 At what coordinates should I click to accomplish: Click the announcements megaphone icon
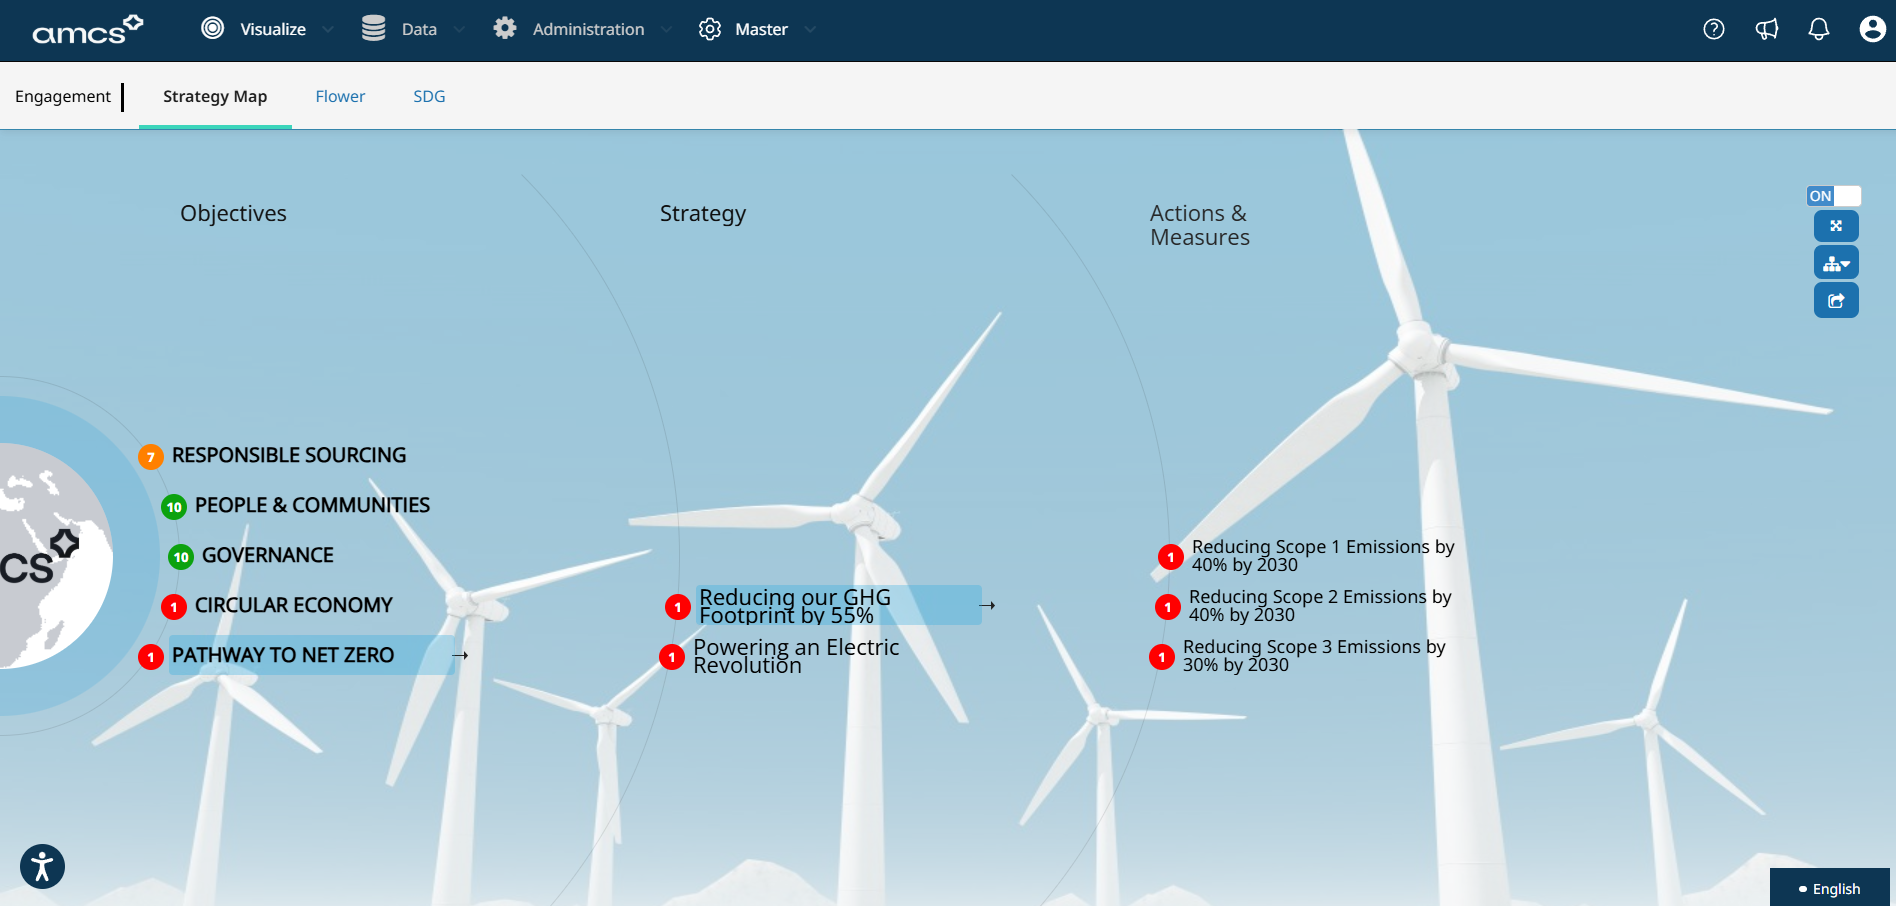pyautogui.click(x=1766, y=30)
